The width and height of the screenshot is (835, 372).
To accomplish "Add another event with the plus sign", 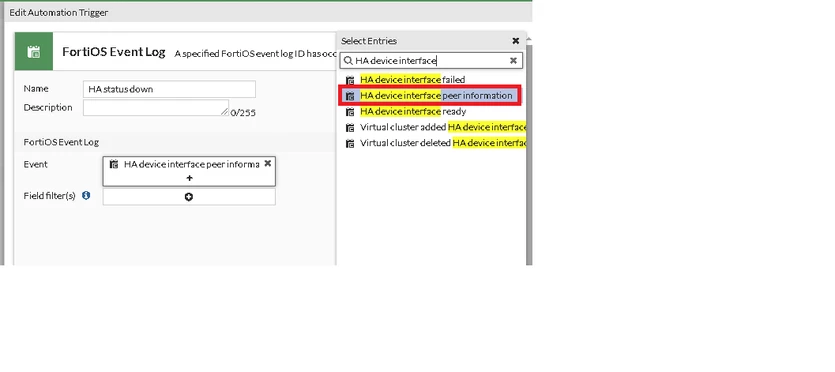I will pos(189,178).
